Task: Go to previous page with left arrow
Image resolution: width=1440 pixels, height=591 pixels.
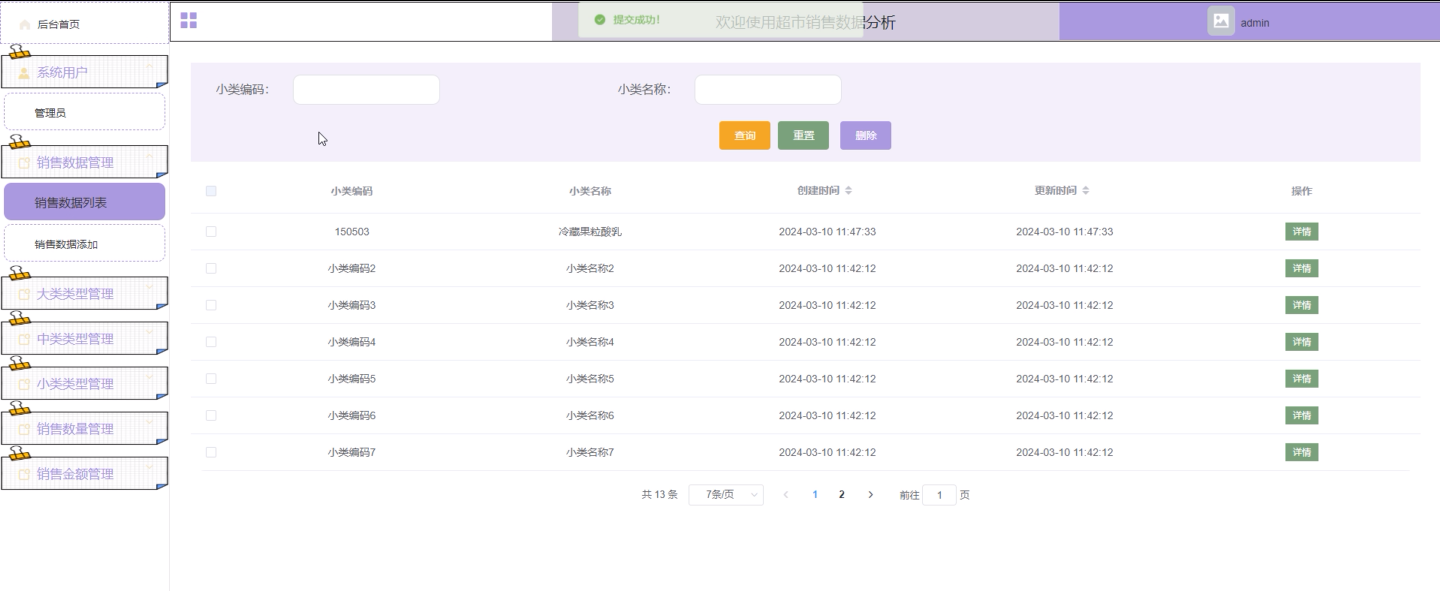Action: click(x=786, y=495)
